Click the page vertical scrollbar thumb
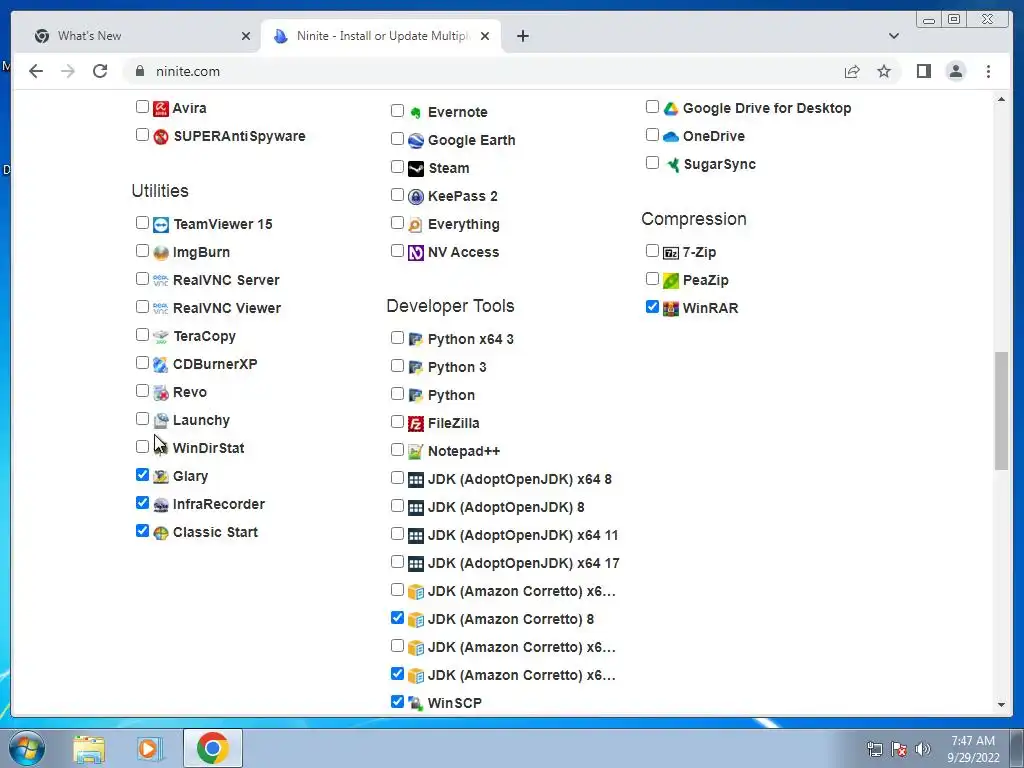Image resolution: width=1024 pixels, height=768 pixels. click(1001, 410)
